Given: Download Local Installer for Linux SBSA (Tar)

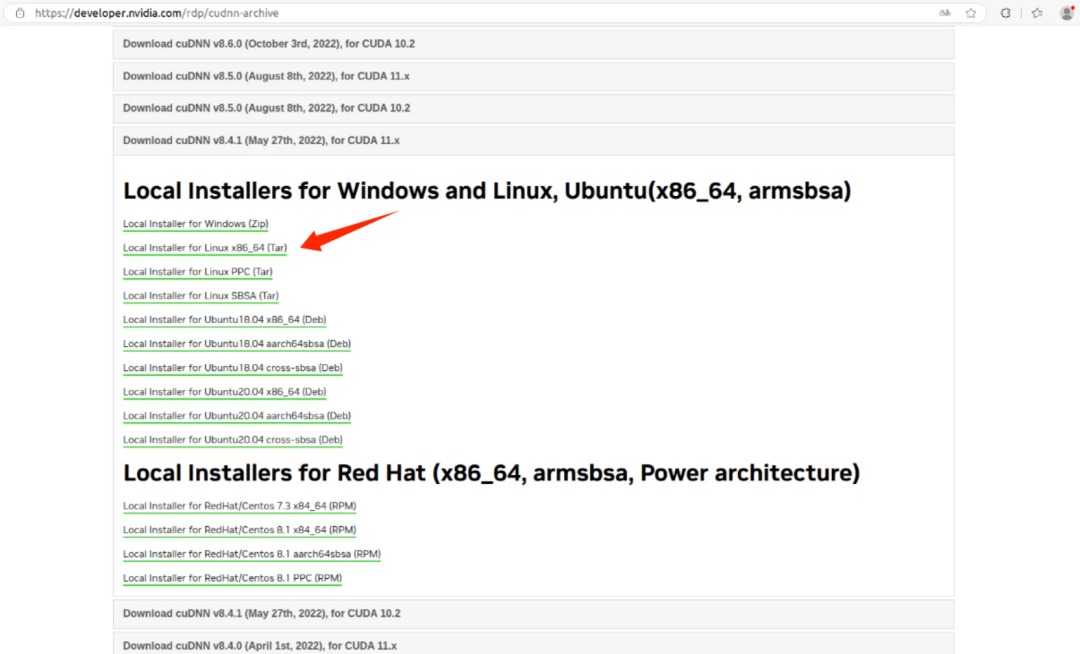Looking at the screenshot, I should [x=200, y=296].
